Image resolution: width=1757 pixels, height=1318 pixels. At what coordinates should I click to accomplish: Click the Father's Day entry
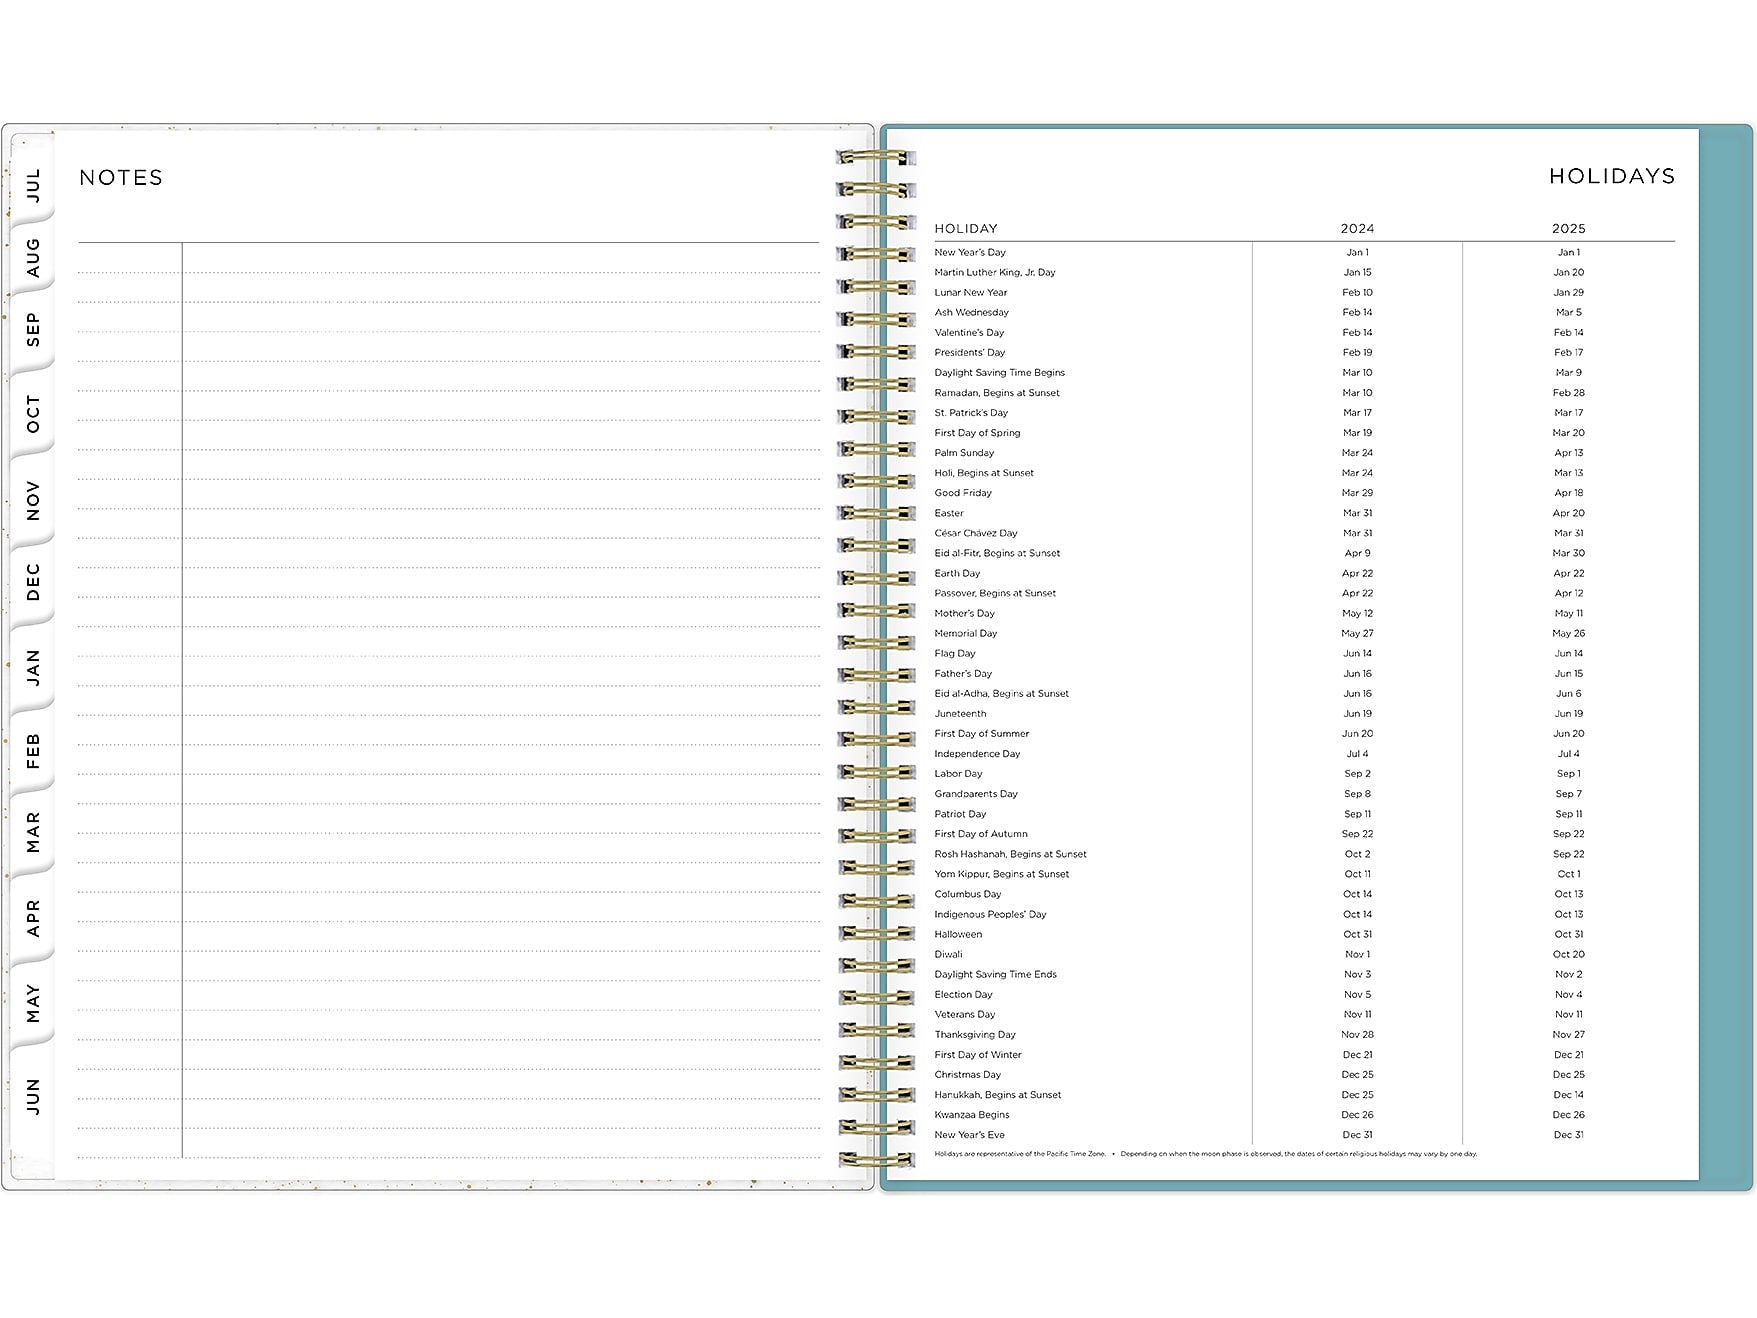pyautogui.click(x=963, y=673)
